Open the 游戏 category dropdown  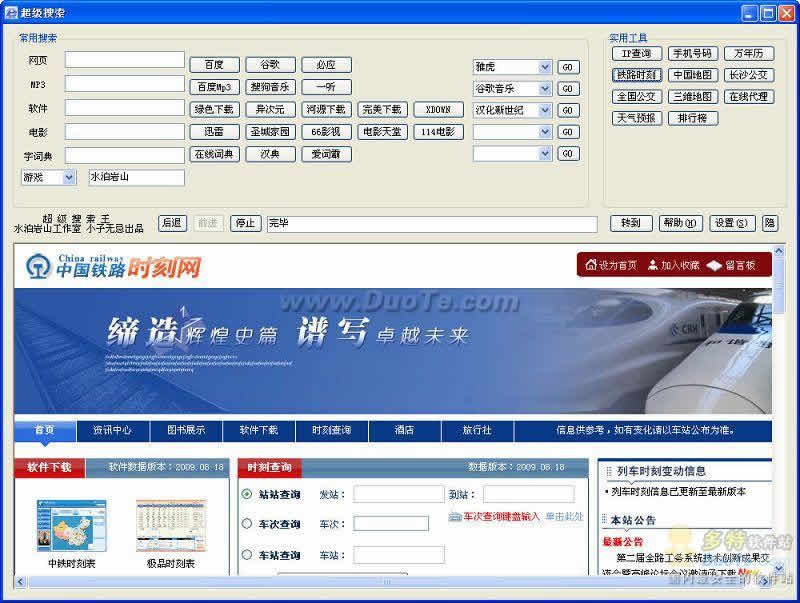pyautogui.click(x=69, y=177)
